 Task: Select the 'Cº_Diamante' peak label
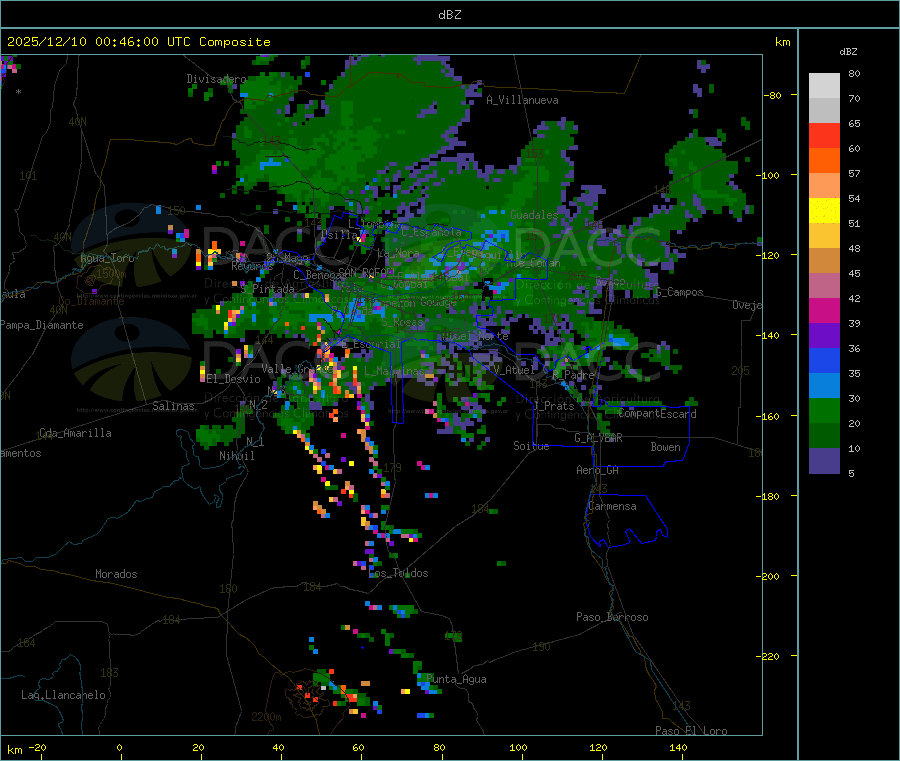tap(91, 301)
